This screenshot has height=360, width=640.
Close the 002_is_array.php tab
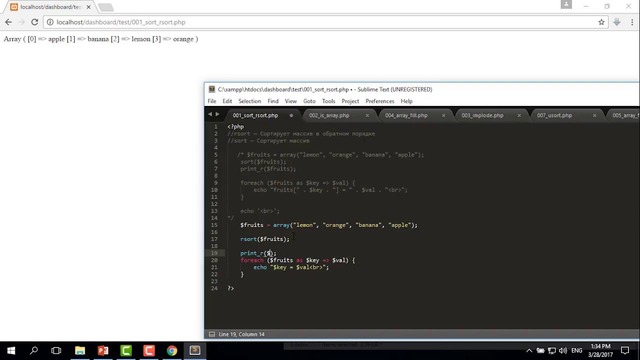point(367,116)
